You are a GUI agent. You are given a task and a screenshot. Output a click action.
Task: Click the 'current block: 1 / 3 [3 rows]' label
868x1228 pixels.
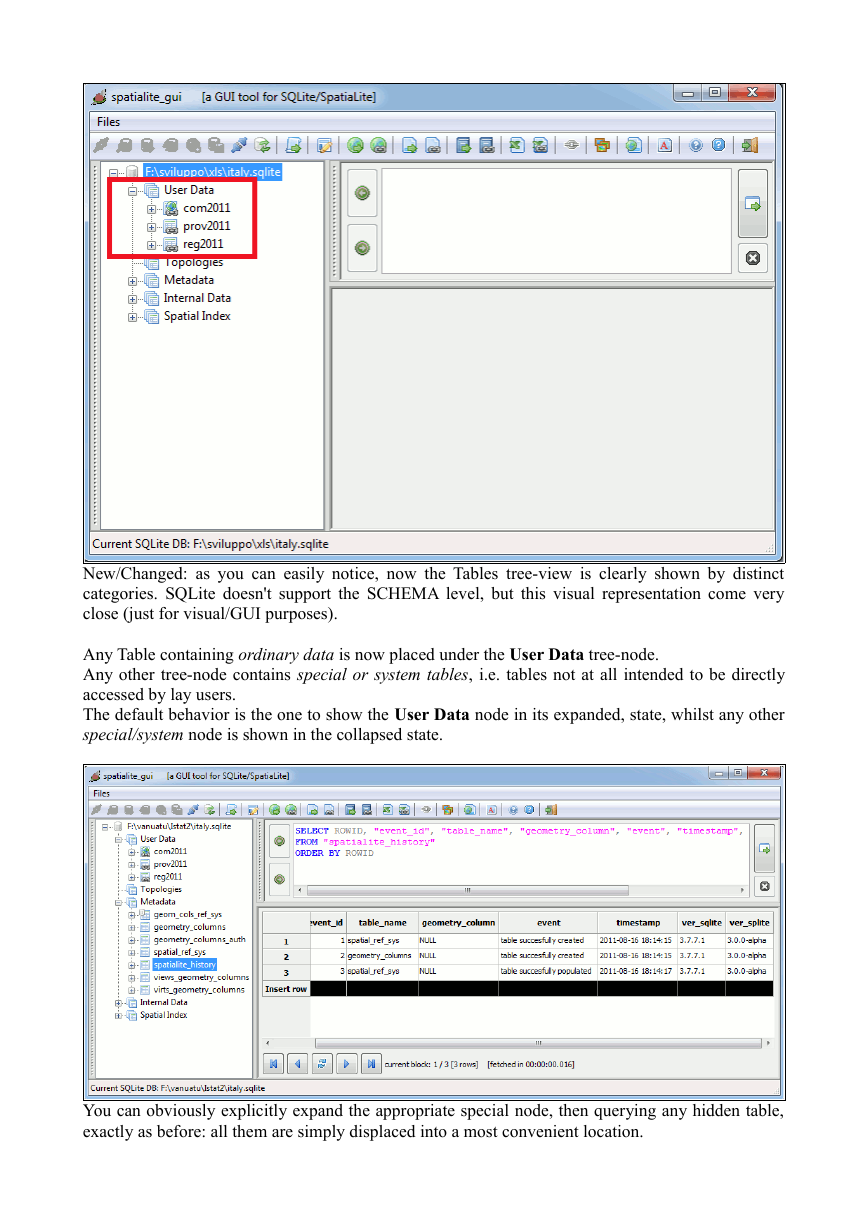click(x=431, y=1064)
